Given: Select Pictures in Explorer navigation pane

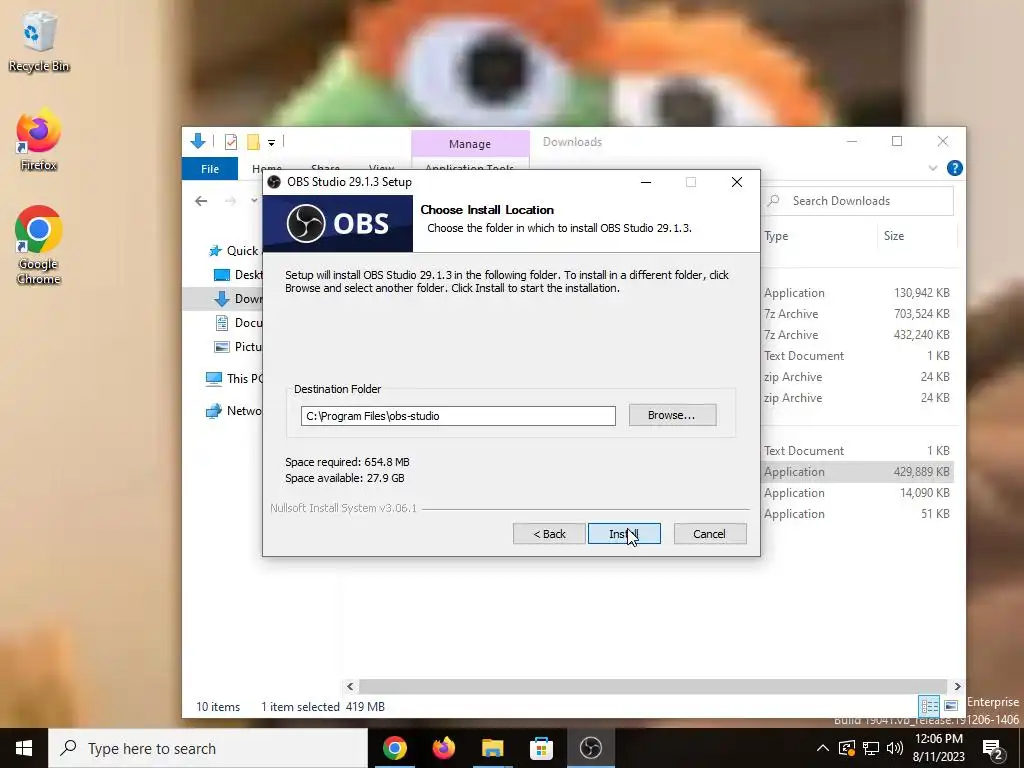Looking at the screenshot, I should [238, 347].
